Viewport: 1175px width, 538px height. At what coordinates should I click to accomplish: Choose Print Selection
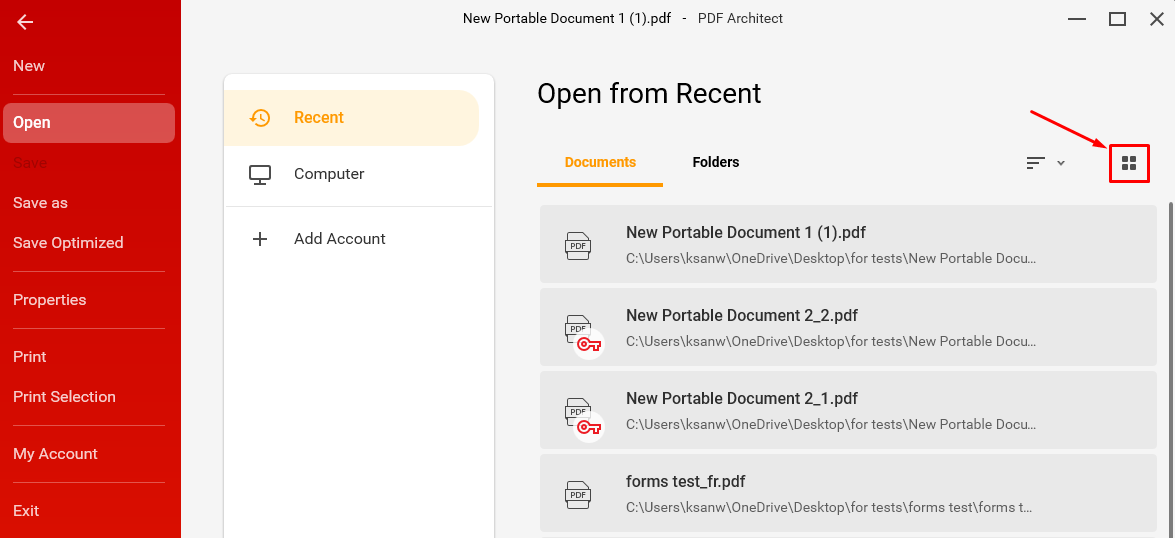click(x=64, y=397)
